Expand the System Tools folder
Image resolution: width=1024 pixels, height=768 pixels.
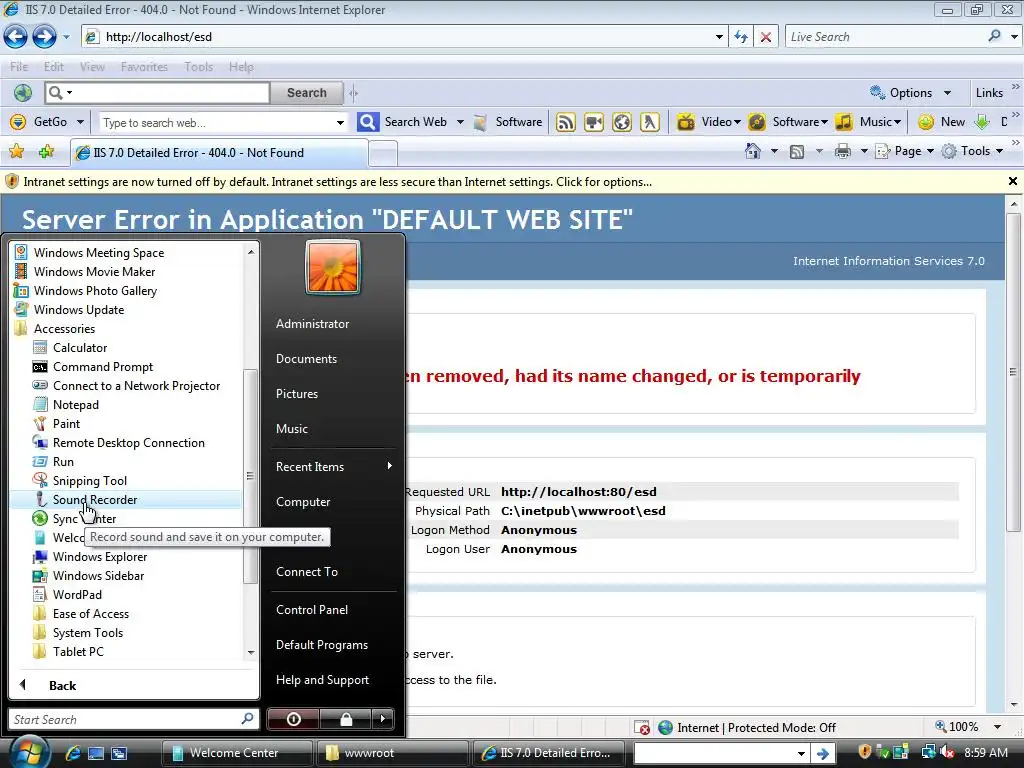pos(88,632)
